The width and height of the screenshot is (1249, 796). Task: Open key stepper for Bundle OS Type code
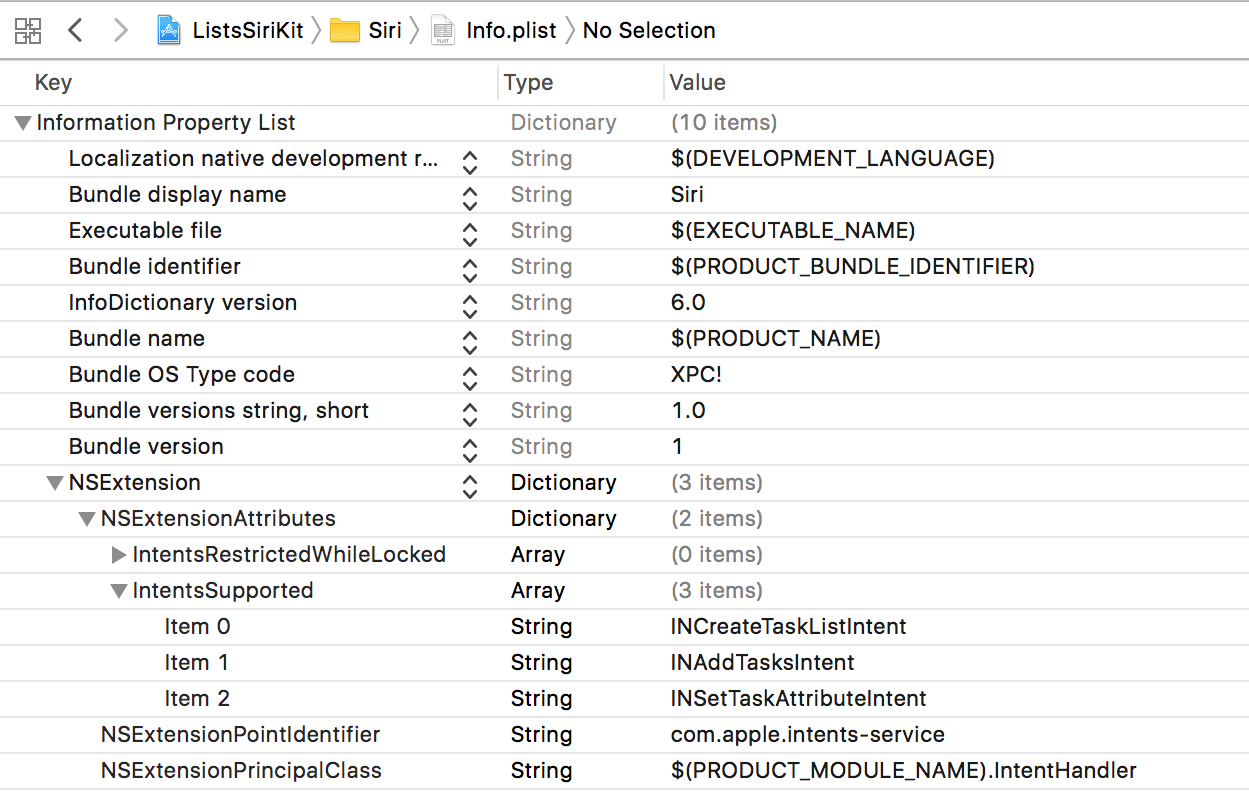[470, 376]
